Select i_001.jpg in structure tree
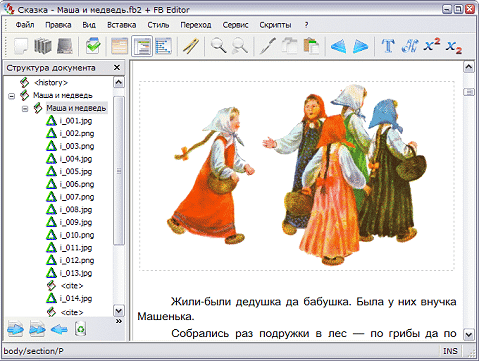 pos(76,121)
